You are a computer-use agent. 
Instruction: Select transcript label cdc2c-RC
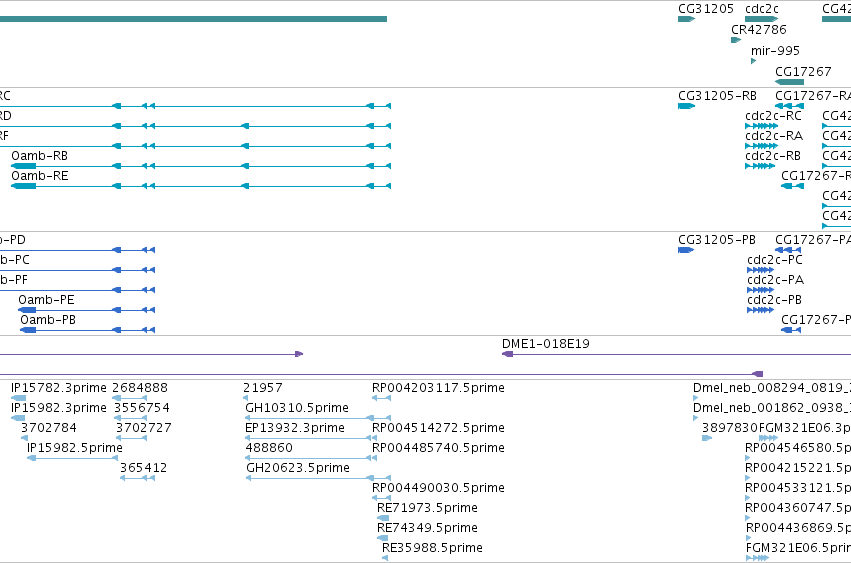tap(773, 116)
